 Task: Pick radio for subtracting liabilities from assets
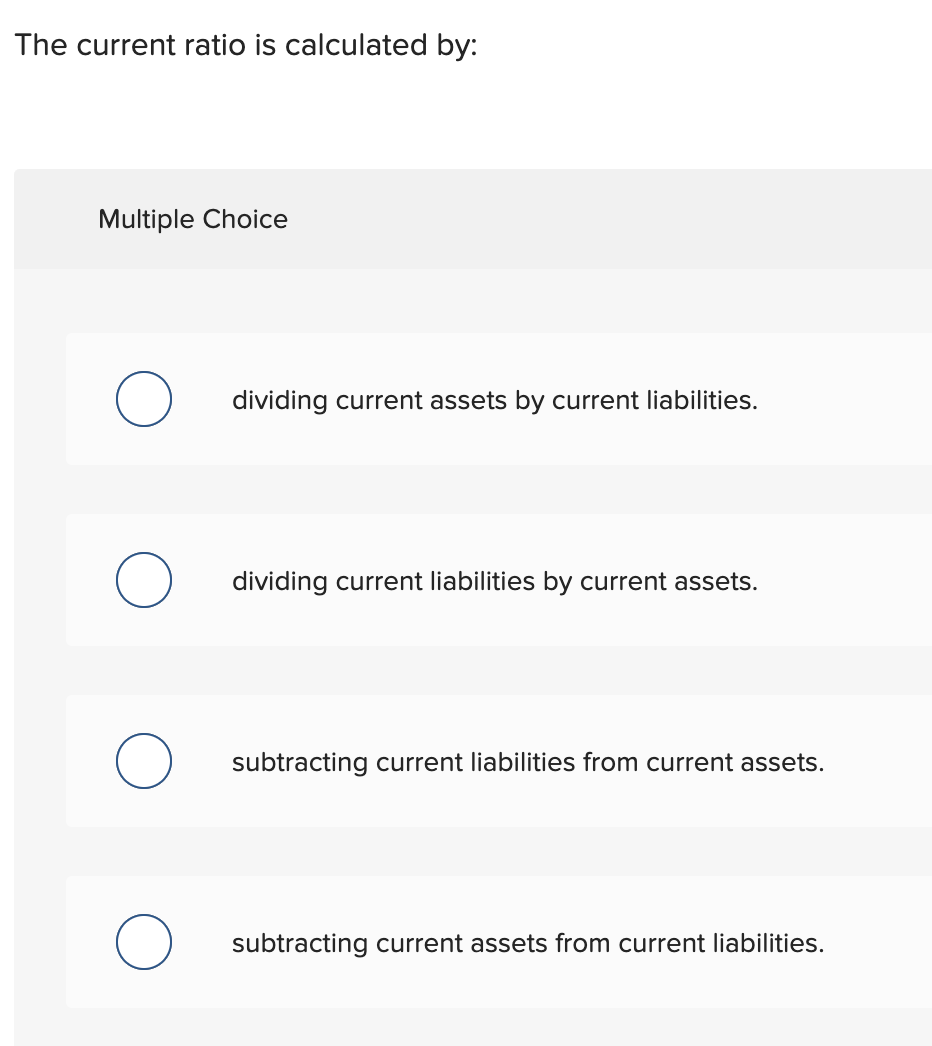(x=143, y=761)
